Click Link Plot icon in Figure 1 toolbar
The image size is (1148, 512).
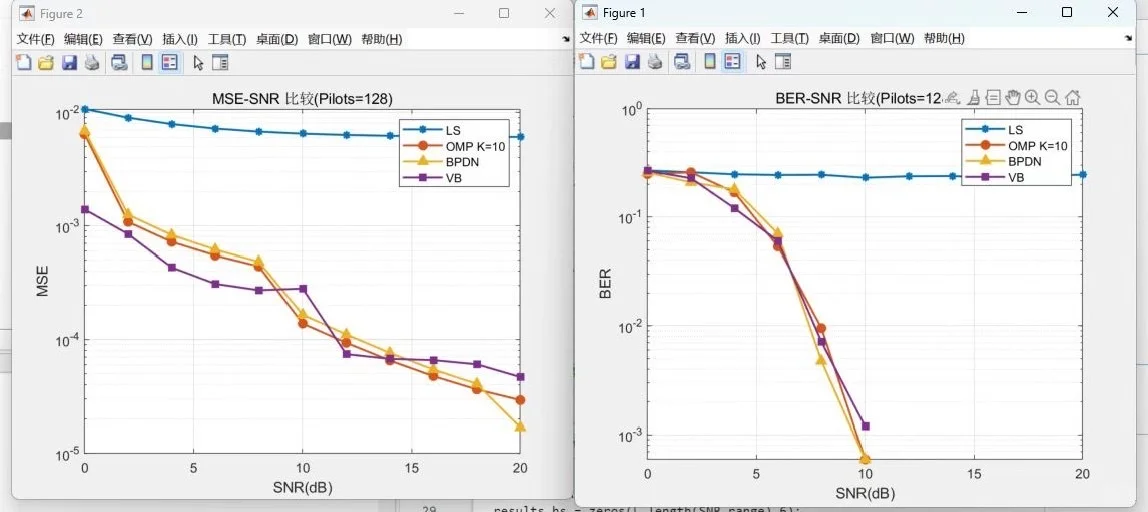point(682,62)
